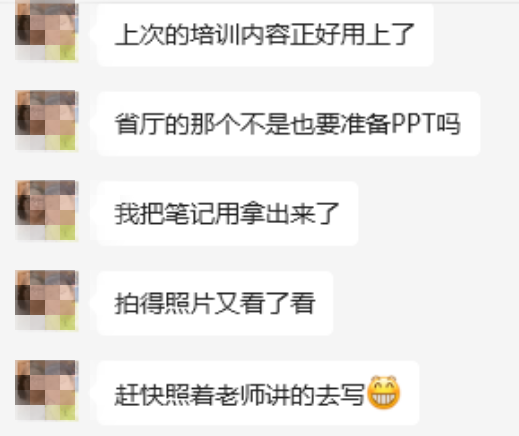Click the 培训内容 words in first message
The width and height of the screenshot is (519, 436).
pos(239,34)
